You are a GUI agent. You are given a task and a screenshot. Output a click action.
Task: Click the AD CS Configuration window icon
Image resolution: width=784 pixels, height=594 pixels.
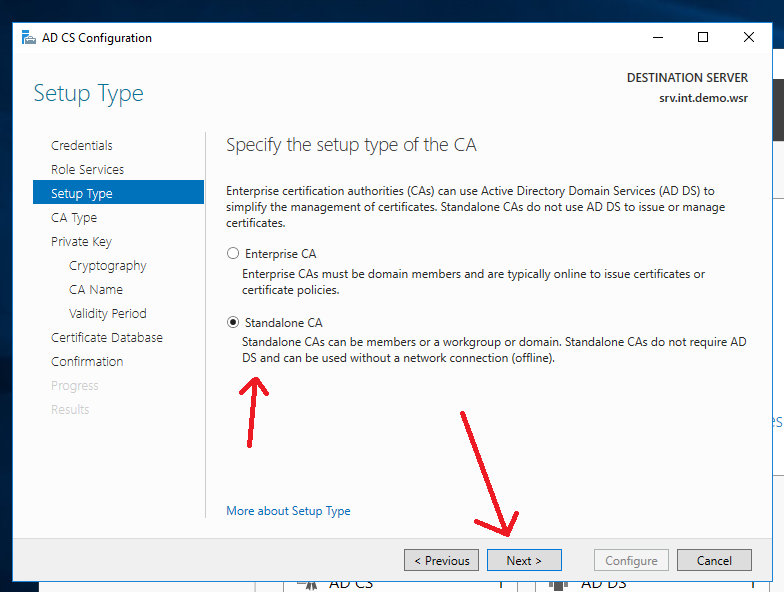click(29, 38)
